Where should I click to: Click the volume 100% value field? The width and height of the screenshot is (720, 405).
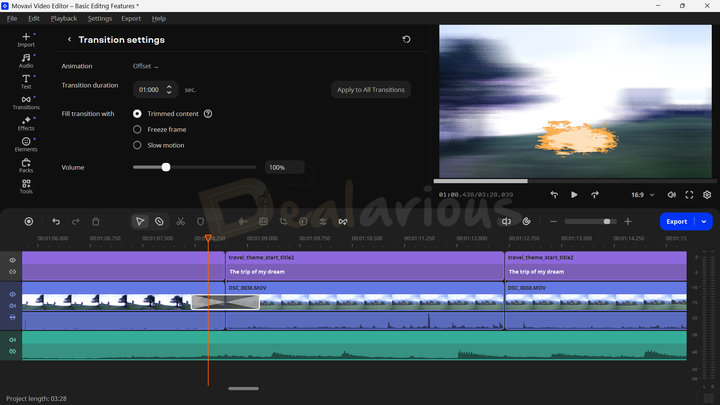point(285,167)
